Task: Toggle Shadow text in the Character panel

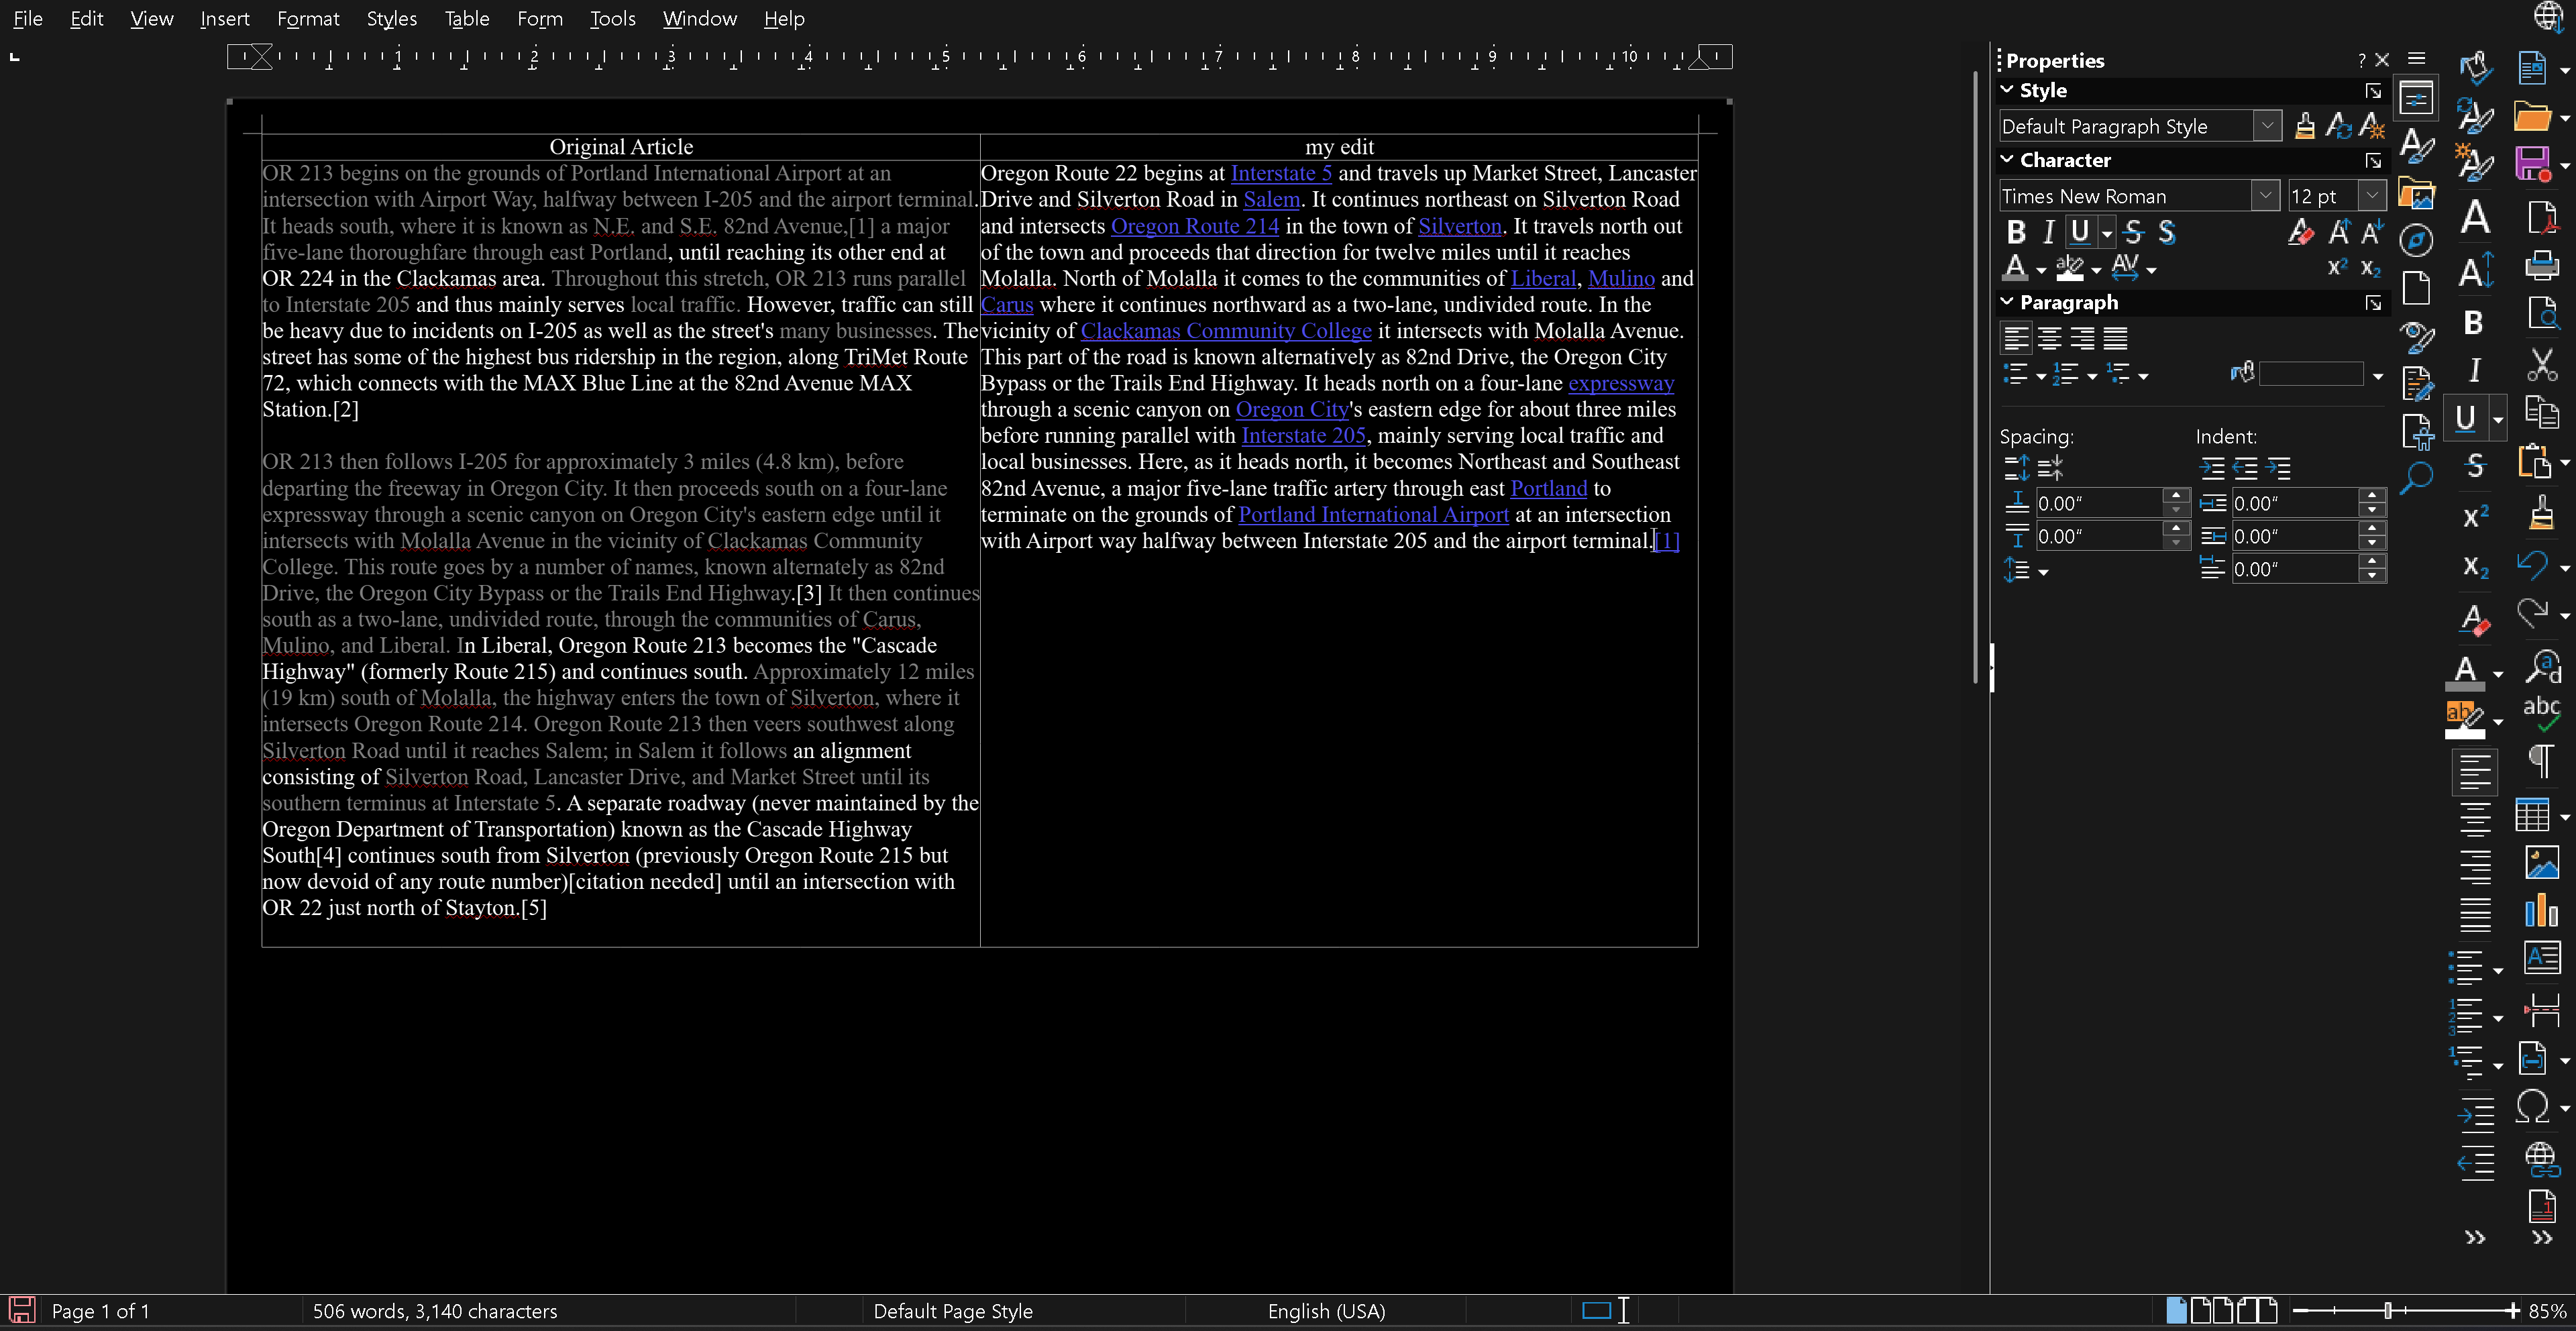Action: (2167, 232)
